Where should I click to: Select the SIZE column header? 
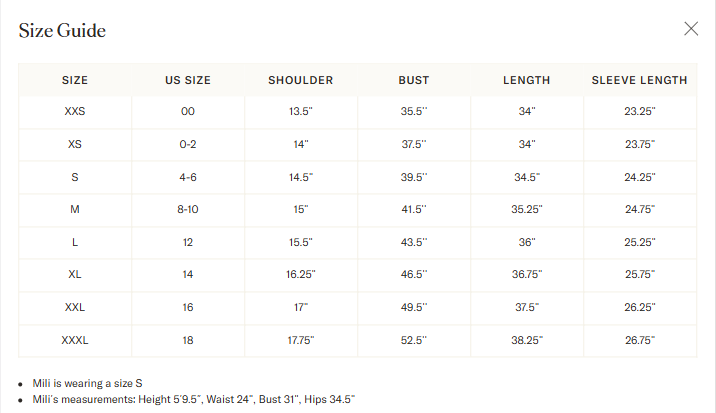point(75,80)
